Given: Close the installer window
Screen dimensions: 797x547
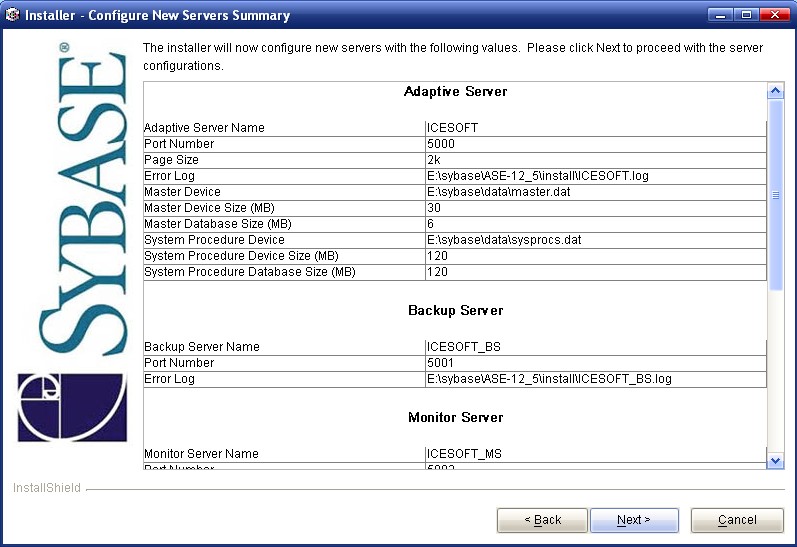Looking at the screenshot, I should tap(773, 15).
